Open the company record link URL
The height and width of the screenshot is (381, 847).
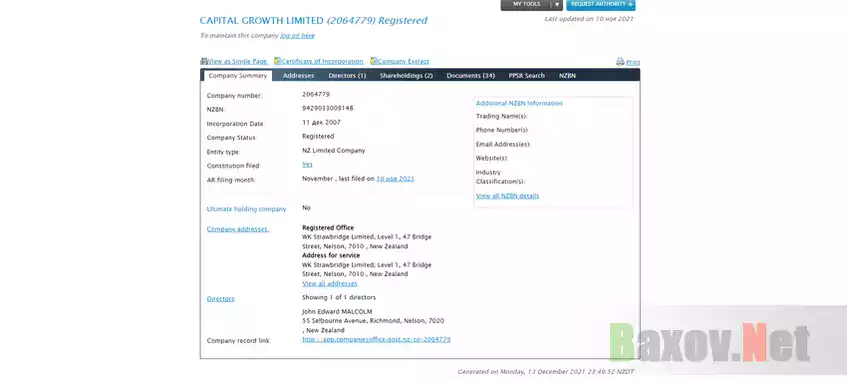376,339
